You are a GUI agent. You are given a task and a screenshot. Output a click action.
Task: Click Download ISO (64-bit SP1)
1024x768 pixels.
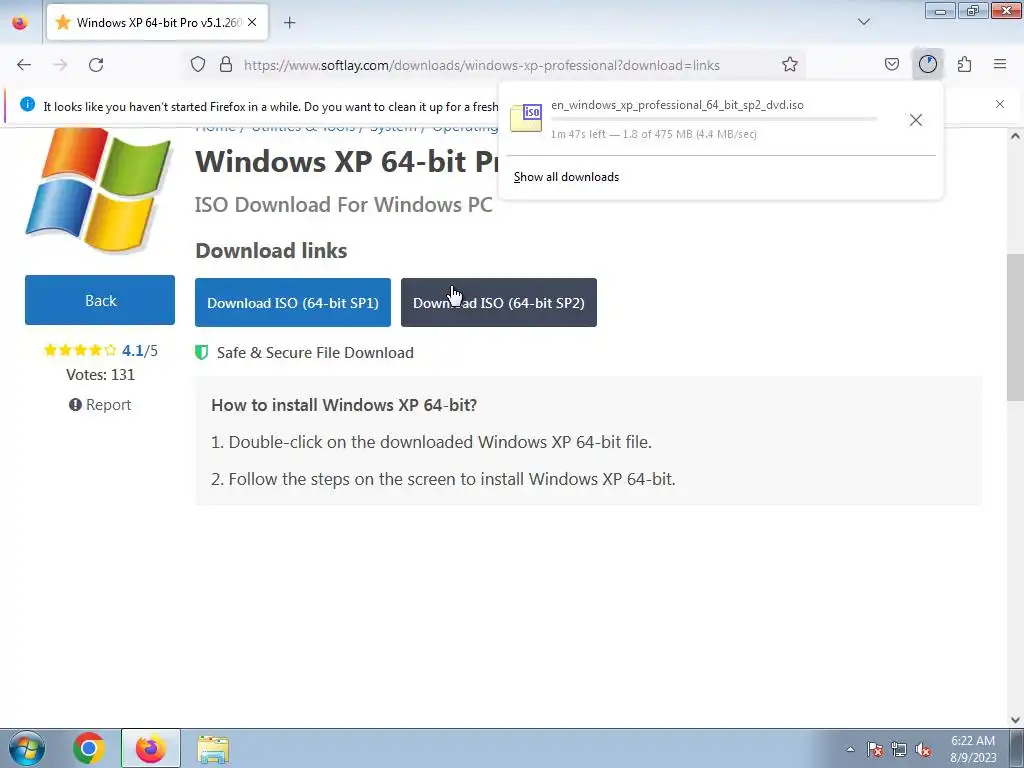(293, 302)
